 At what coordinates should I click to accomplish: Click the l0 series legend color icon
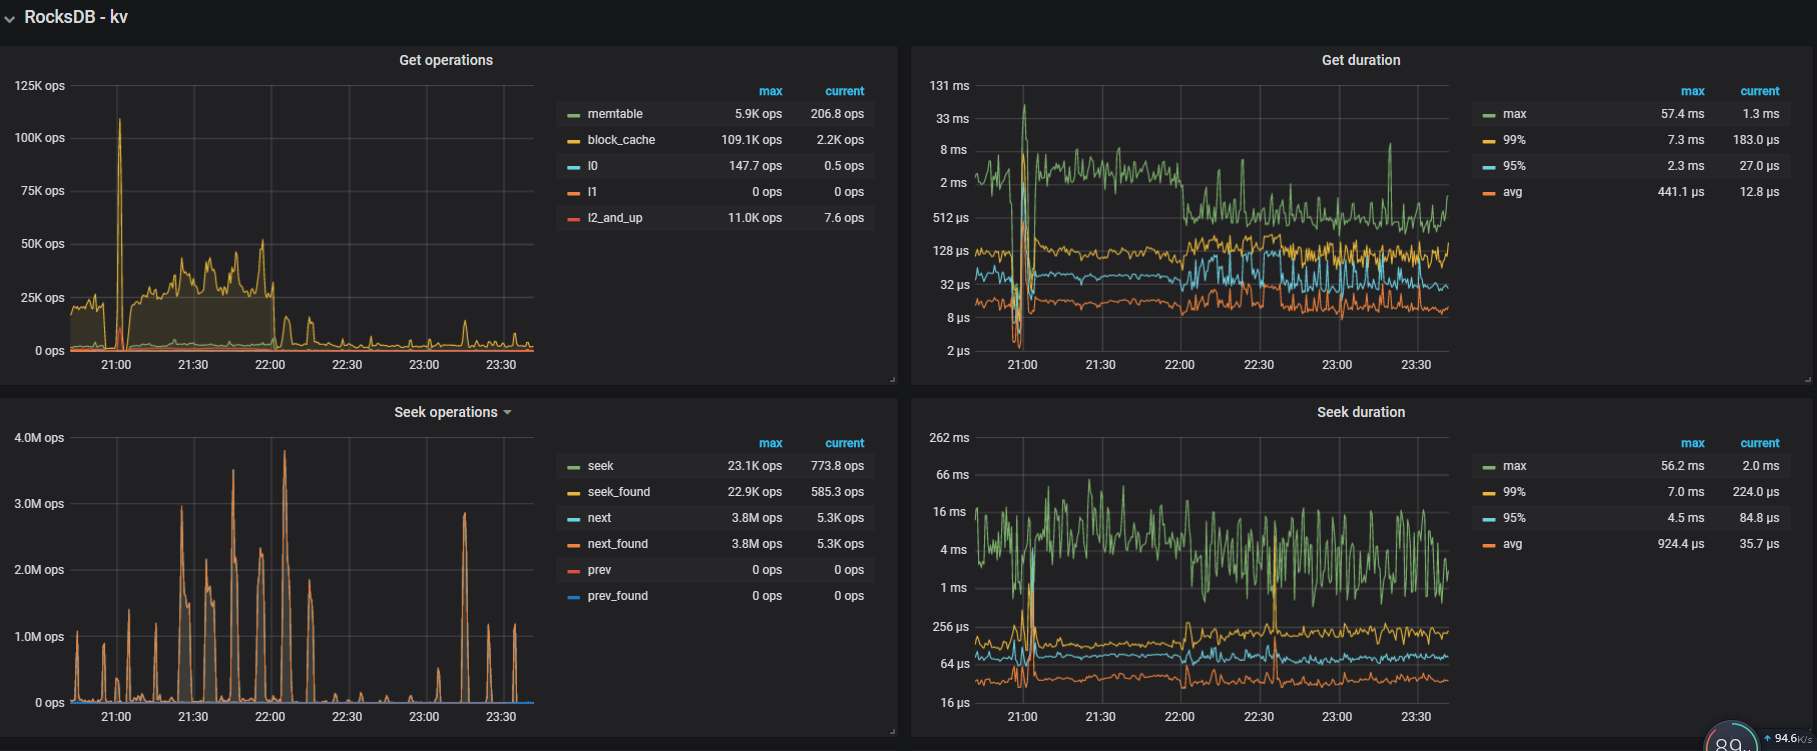pos(574,167)
